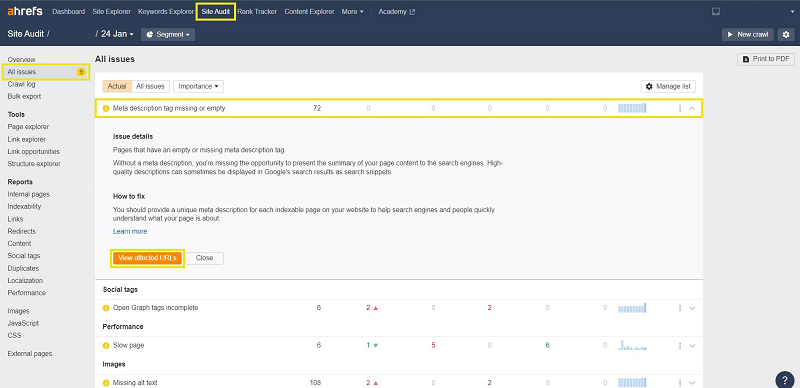Click warning icon beside Meta description issue
Screen dimensions: 800x388
click(106, 108)
